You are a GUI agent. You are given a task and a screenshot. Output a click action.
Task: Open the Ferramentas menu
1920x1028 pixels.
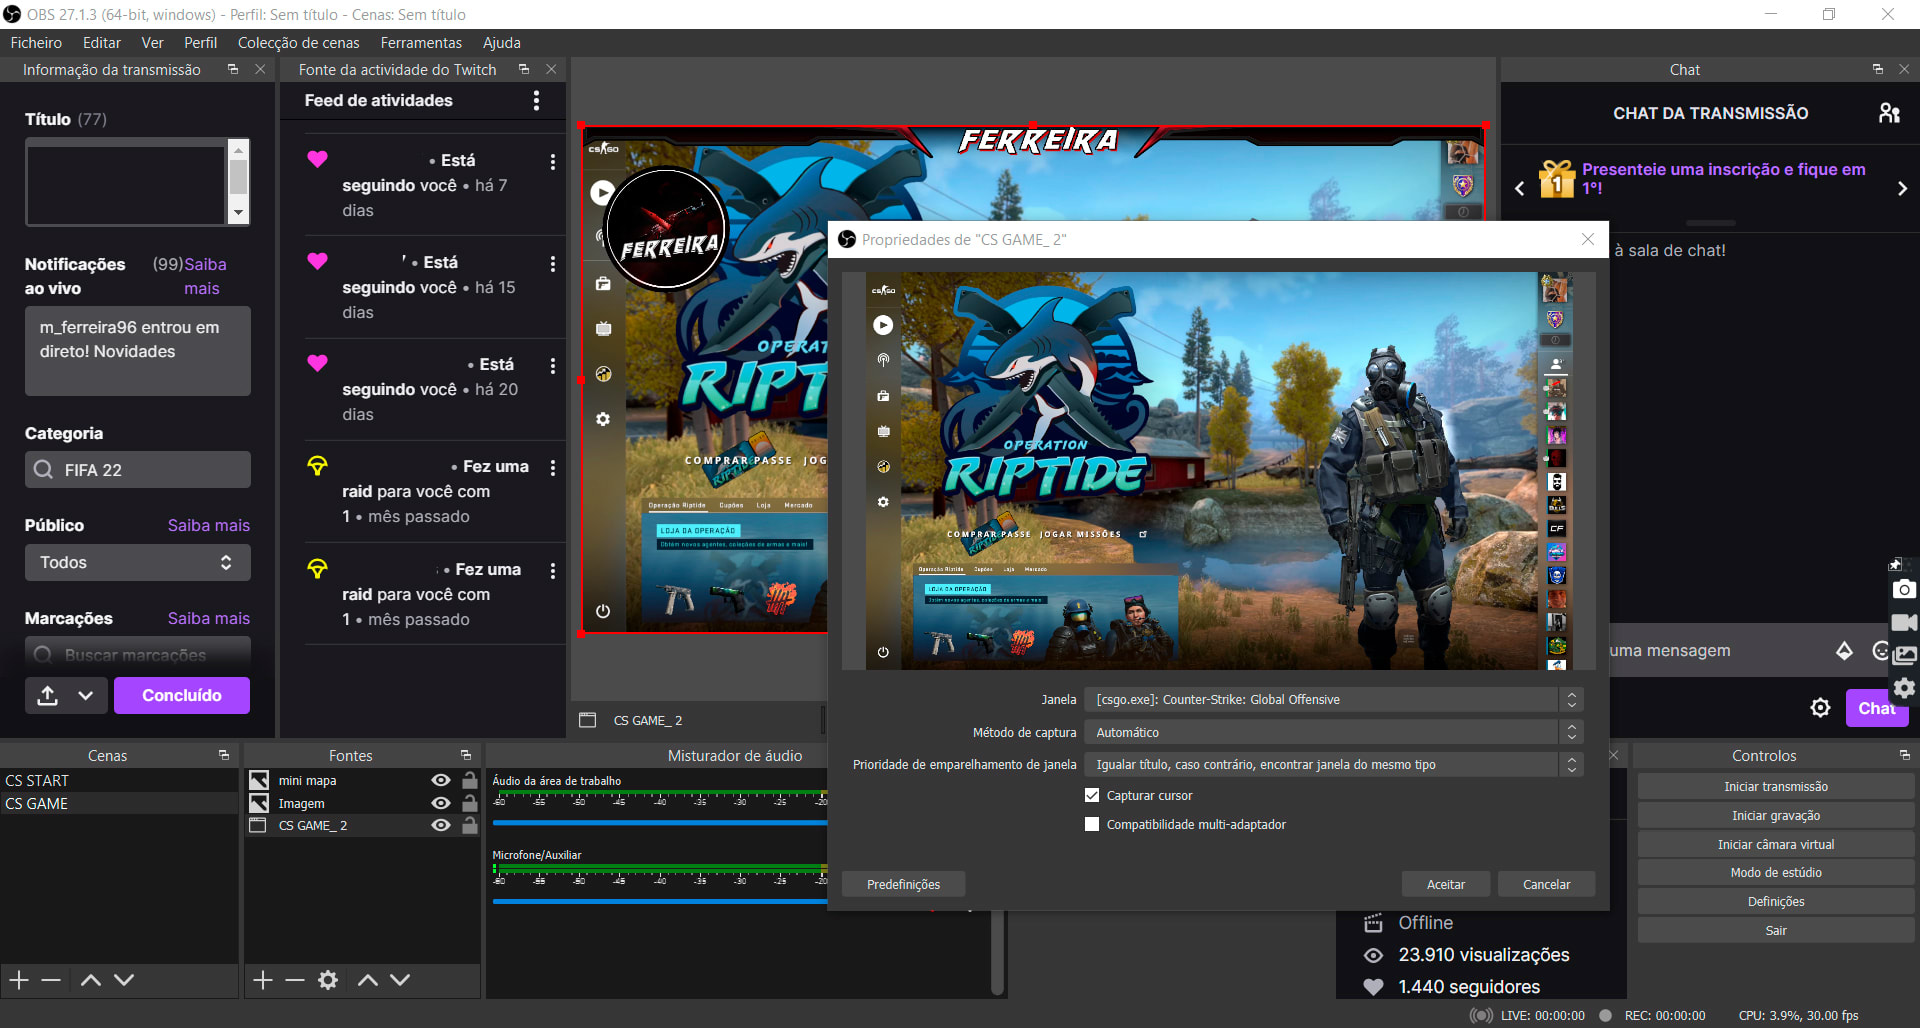point(420,43)
